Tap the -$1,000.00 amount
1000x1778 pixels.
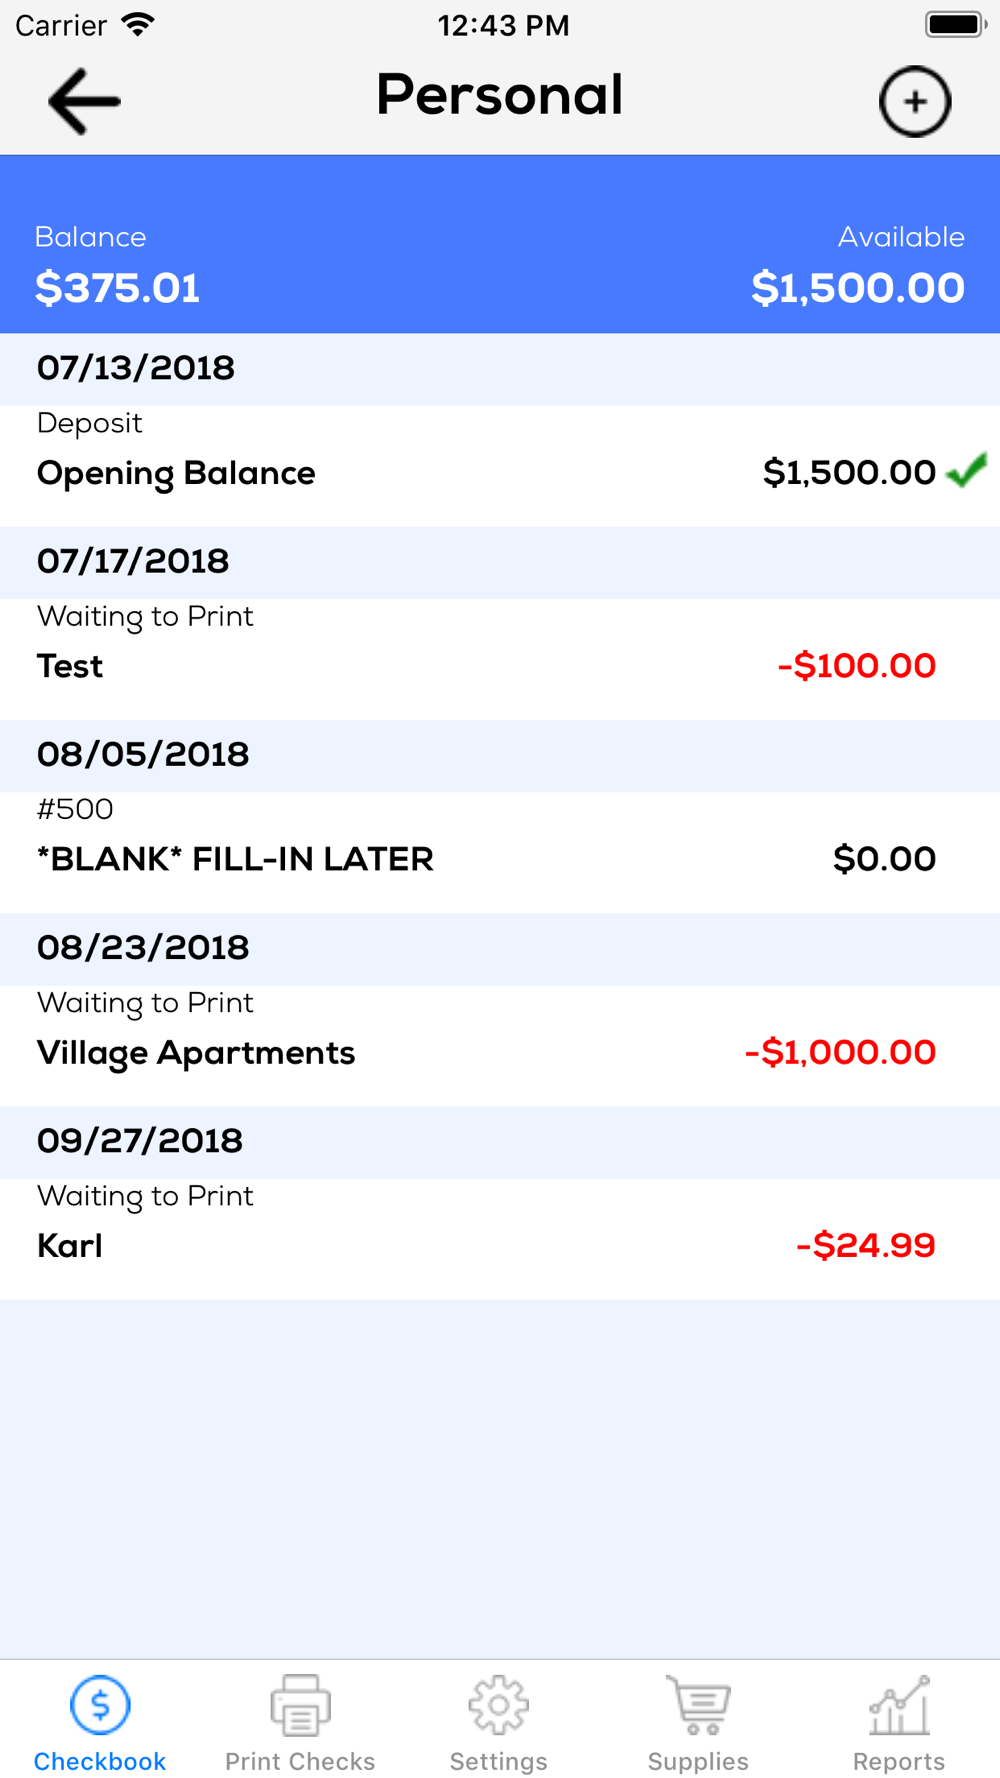840,1052
